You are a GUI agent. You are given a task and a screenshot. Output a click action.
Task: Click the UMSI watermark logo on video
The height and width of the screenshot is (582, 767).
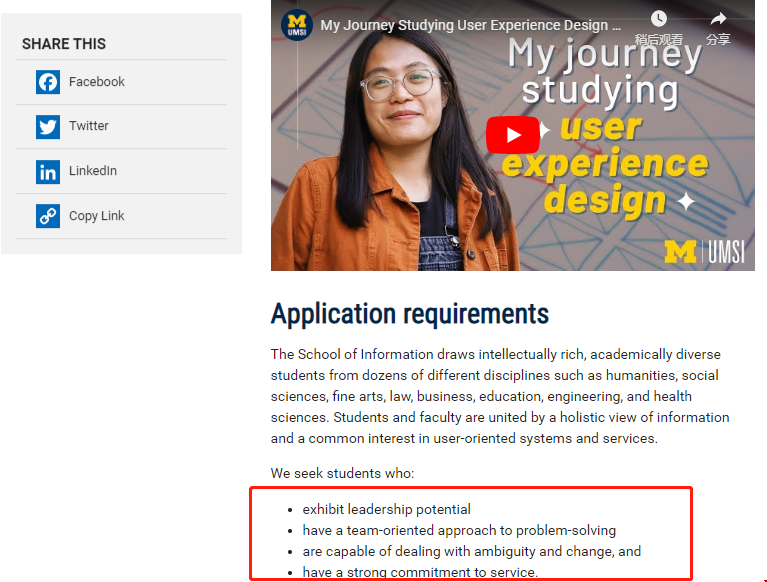click(x=704, y=252)
